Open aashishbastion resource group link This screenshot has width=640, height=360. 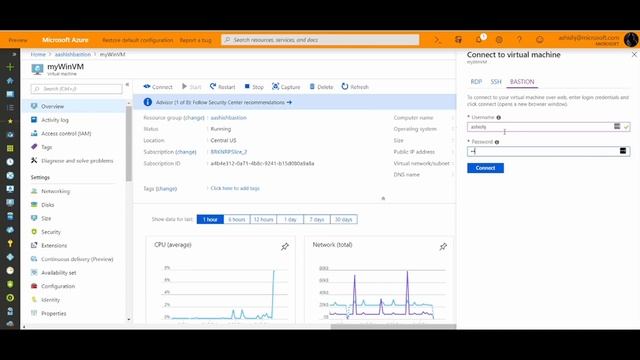pos(229,118)
